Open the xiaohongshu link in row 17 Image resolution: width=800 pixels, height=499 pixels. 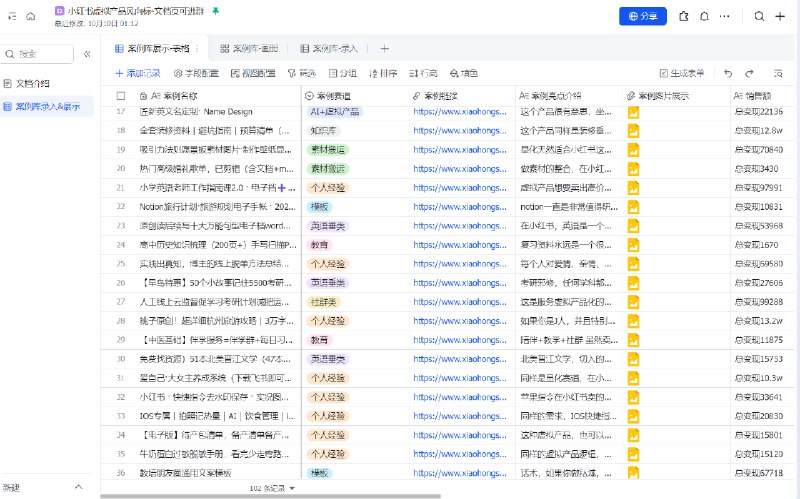460,112
